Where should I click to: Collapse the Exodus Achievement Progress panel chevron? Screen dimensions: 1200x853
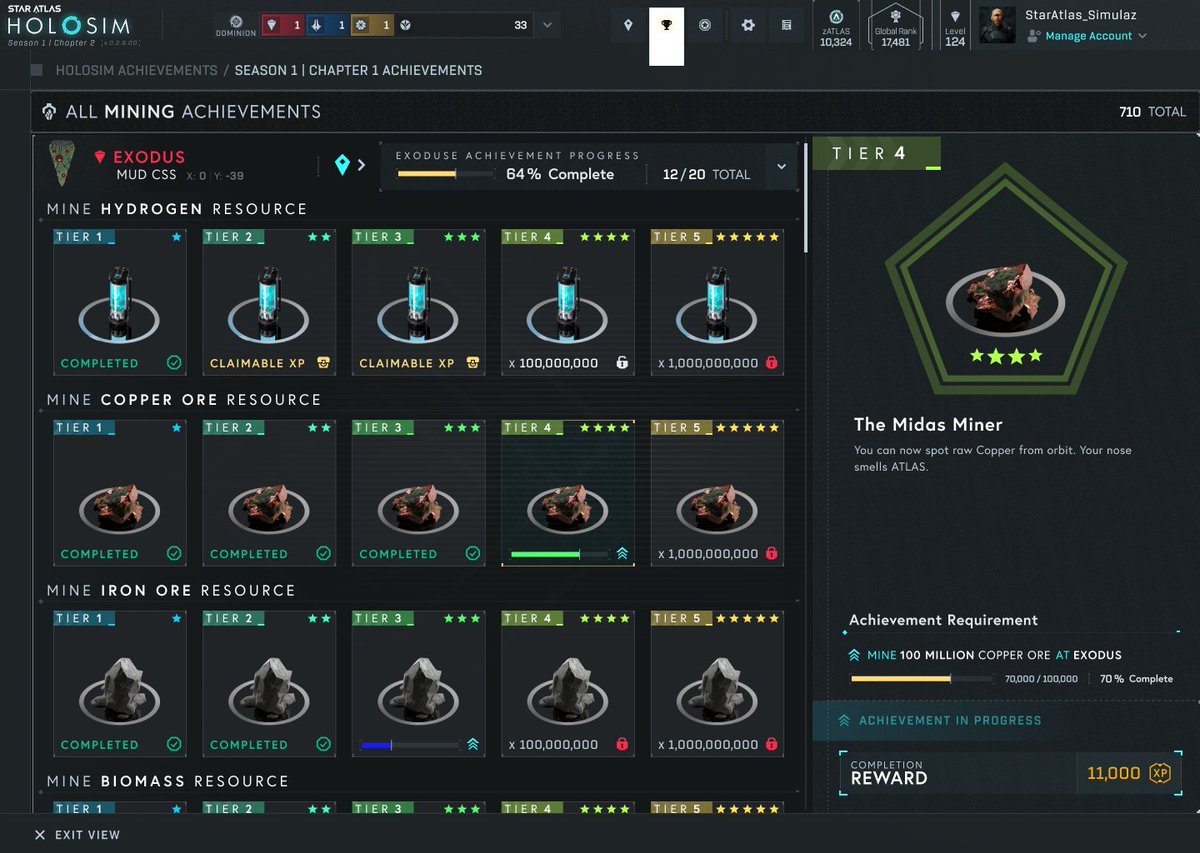[x=780, y=166]
